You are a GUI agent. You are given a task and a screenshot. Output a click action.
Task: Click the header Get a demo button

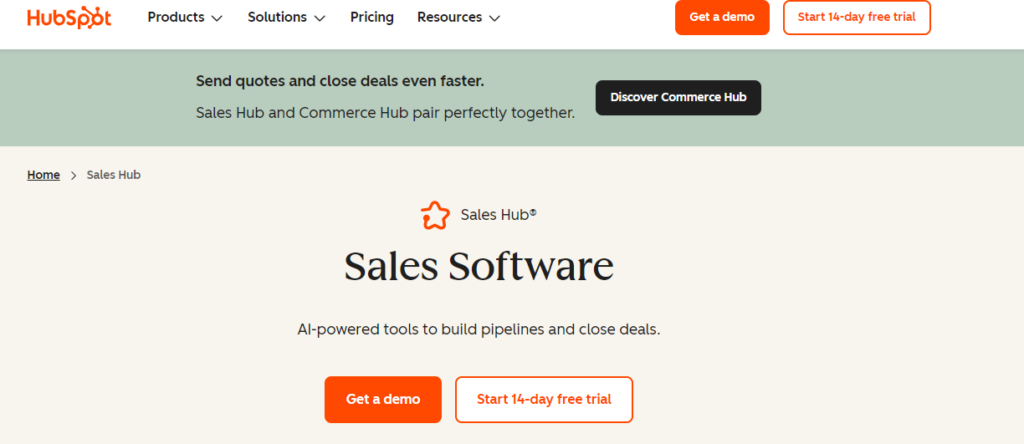pyautogui.click(x=722, y=18)
